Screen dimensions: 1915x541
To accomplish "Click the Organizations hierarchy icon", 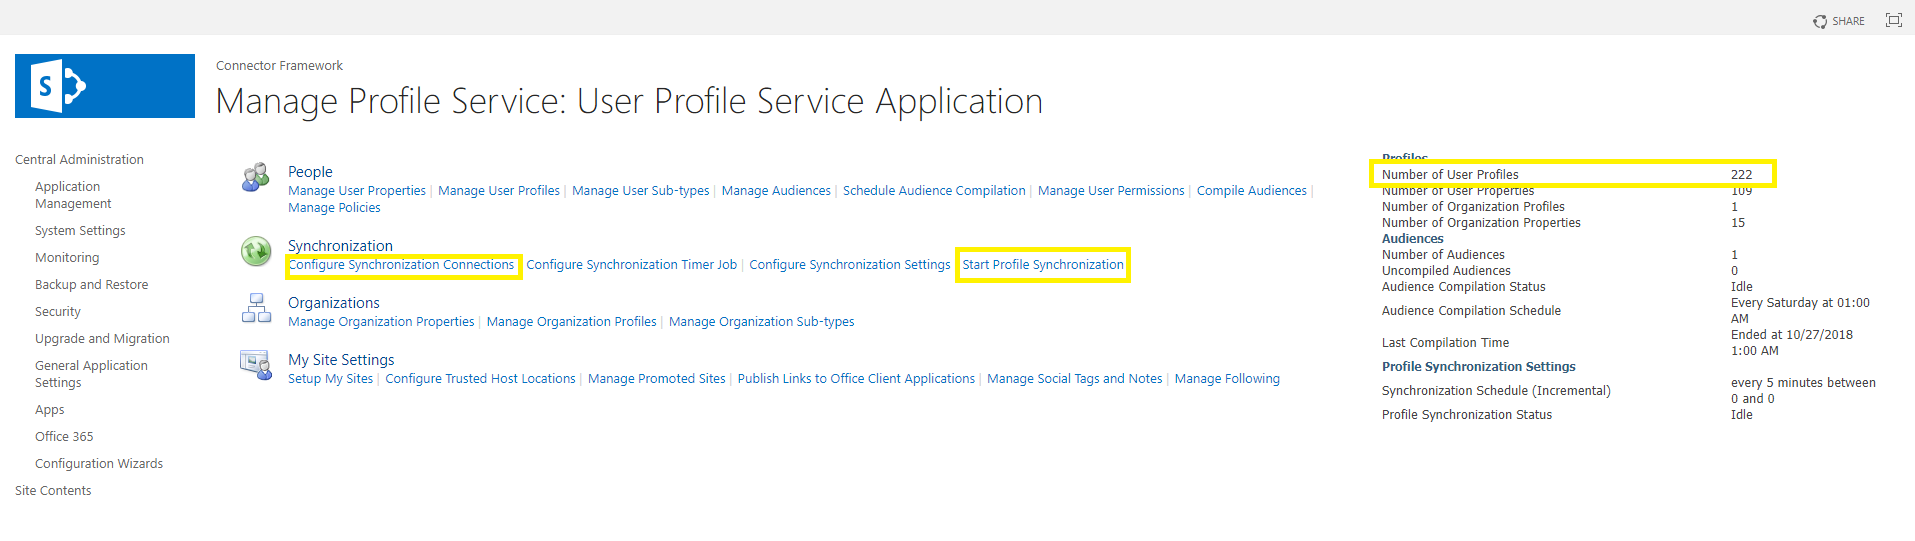I will [x=256, y=308].
